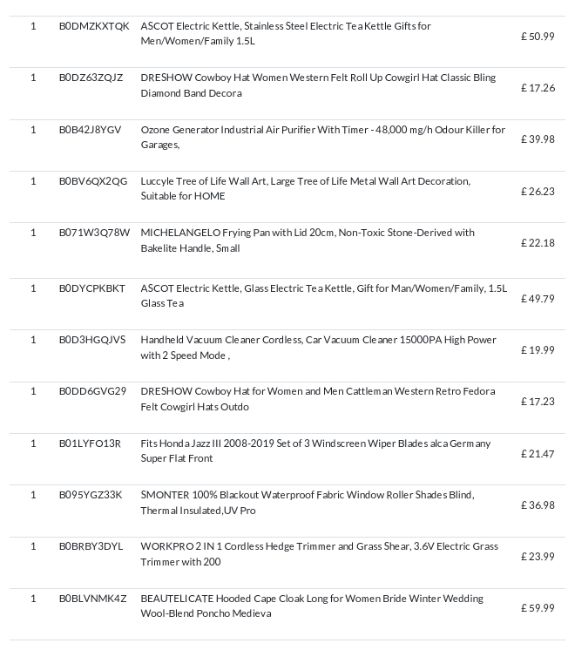The image size is (575, 650).
Task: Select the DRESHOW Cowboy Hat Women Western row
Action: pos(287,88)
